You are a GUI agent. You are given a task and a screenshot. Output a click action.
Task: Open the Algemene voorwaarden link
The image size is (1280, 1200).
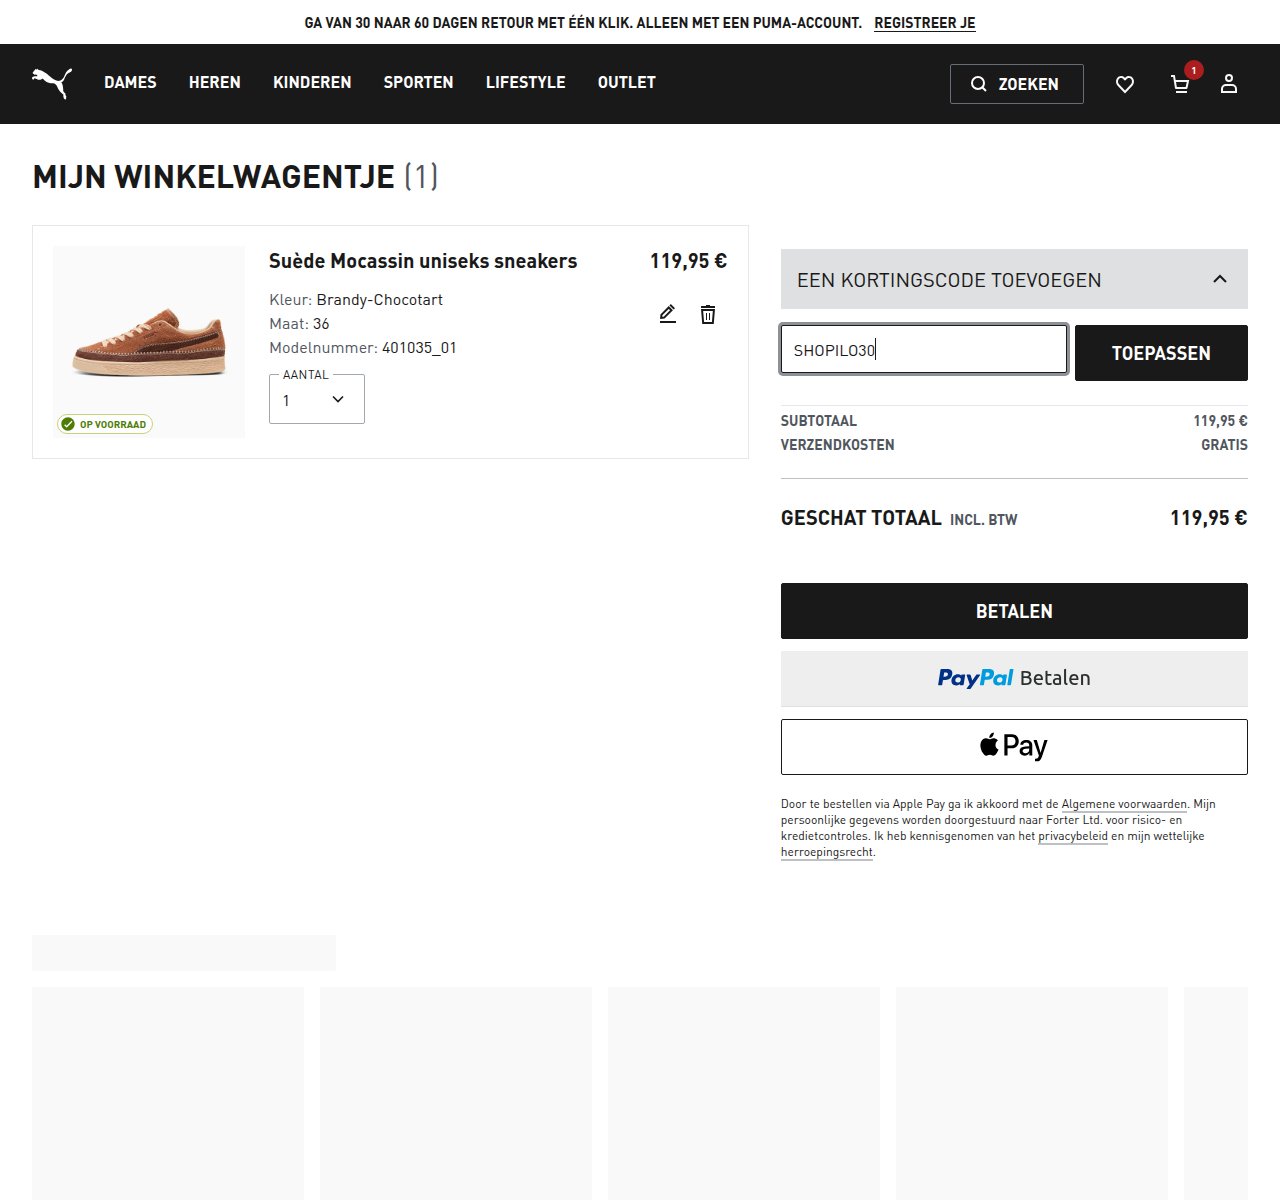coord(1124,804)
